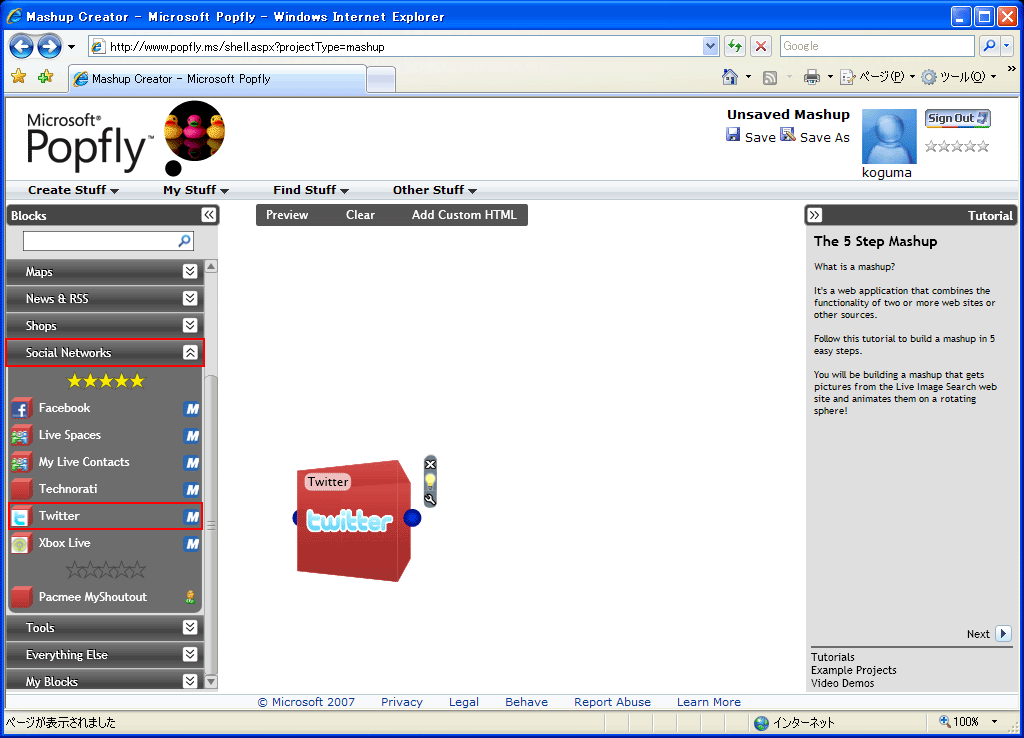1024x738 pixels.
Task: Click the Google search box
Action: [877, 46]
